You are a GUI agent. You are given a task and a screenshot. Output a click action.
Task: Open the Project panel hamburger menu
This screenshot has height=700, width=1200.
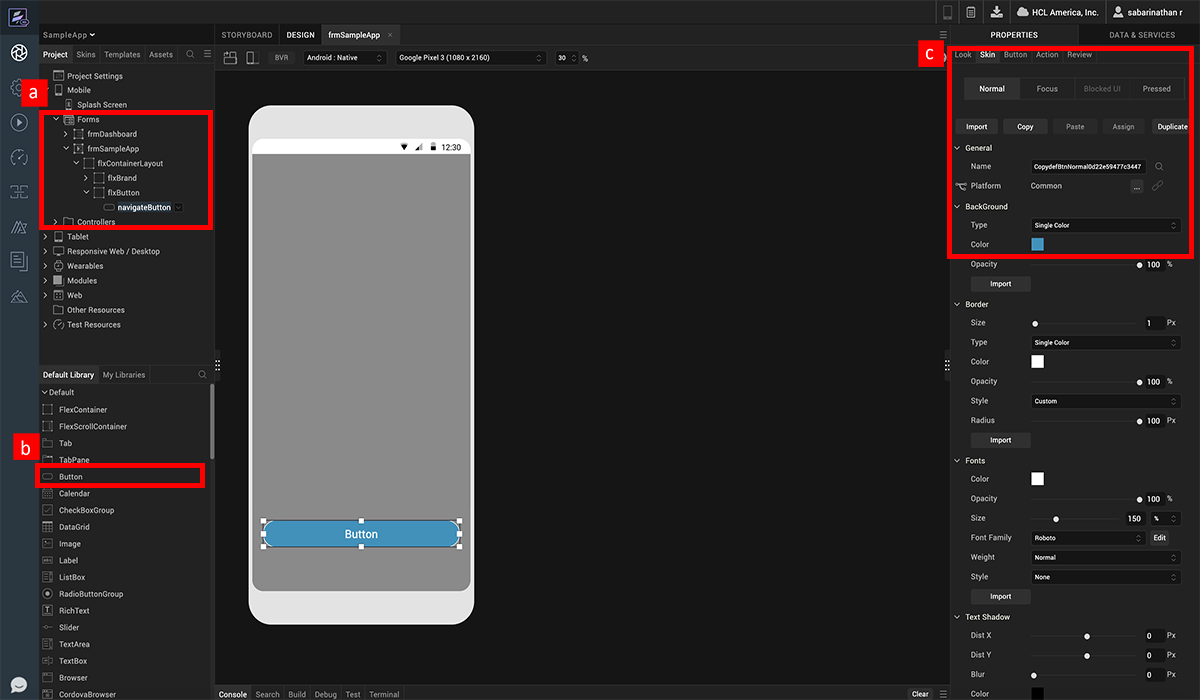[207, 54]
